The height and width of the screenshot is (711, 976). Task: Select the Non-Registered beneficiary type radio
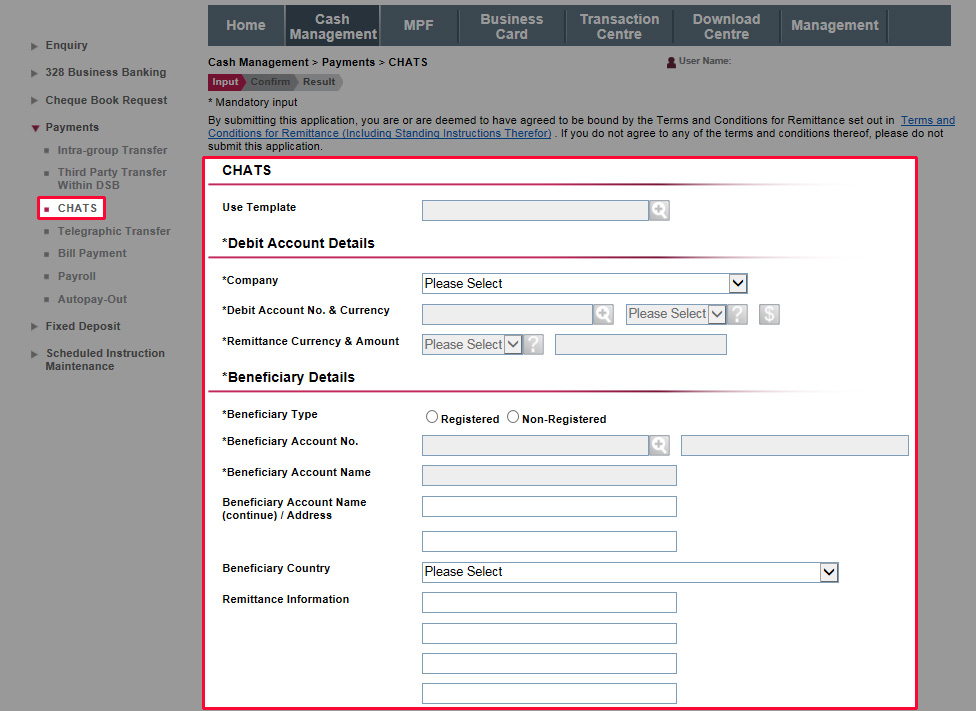[512, 417]
